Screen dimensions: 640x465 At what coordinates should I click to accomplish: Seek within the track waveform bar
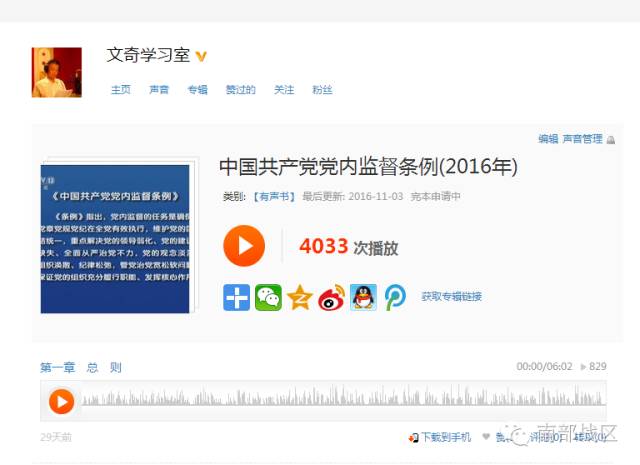[344, 396]
